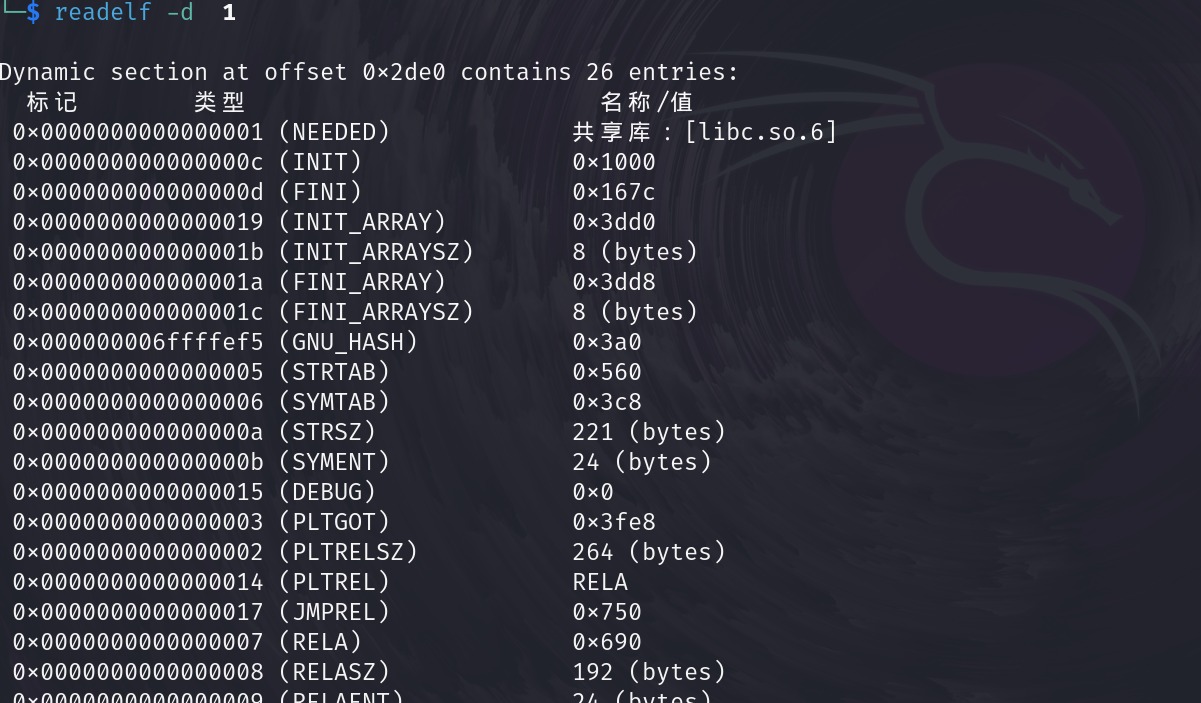This screenshot has height=703, width=1201.
Task: Click the readelf -d command text
Action: tap(124, 13)
